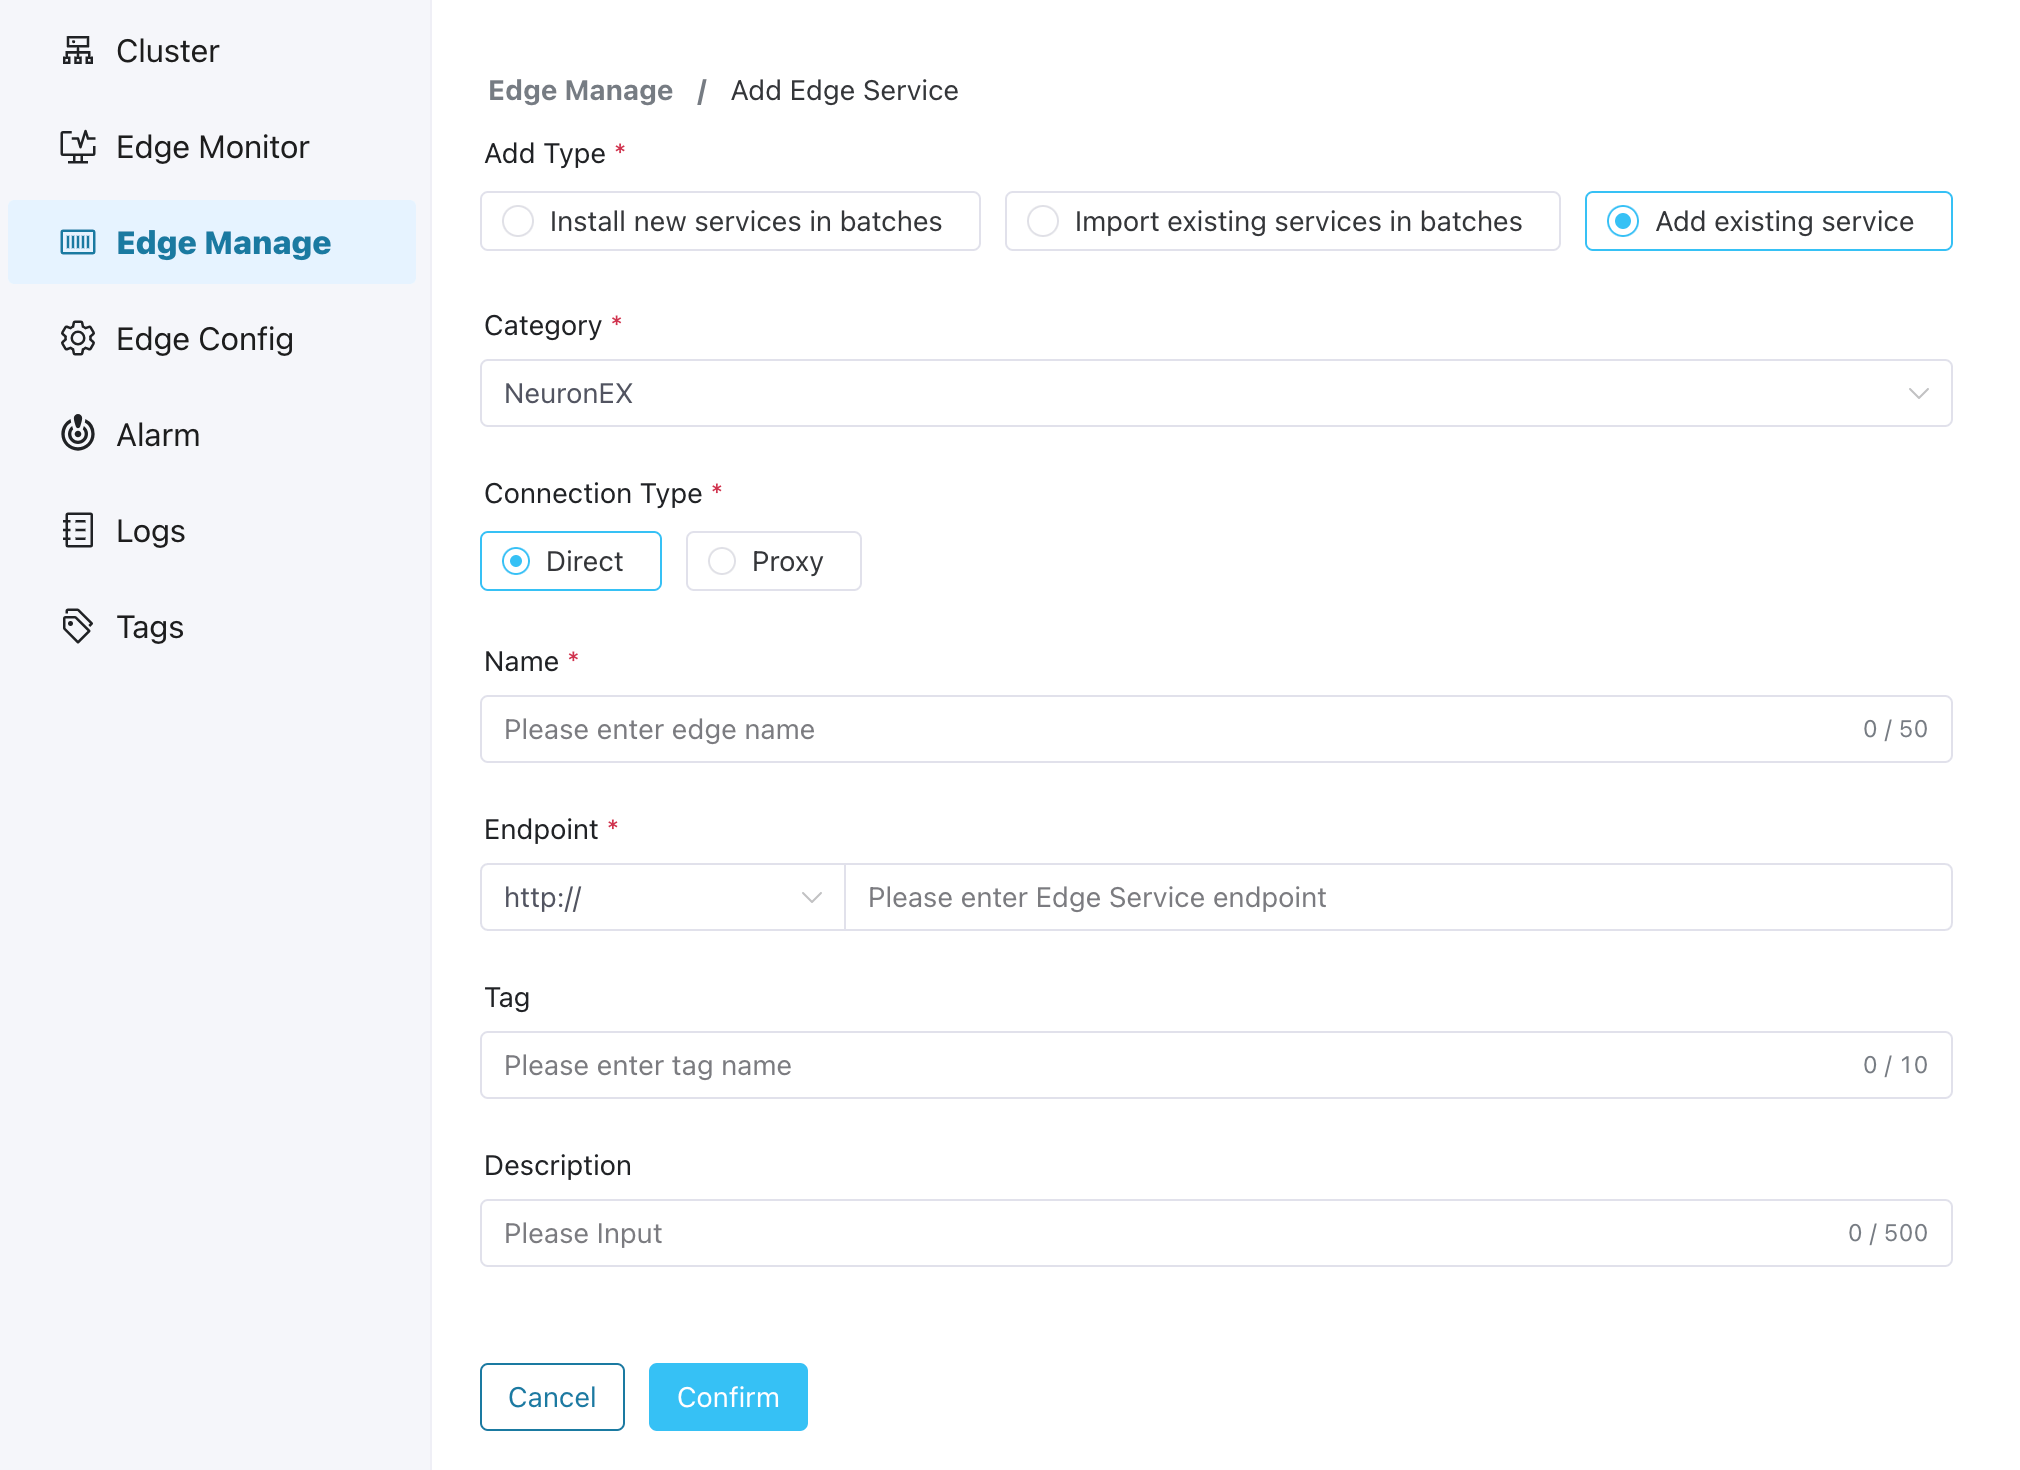Click Edge Manage breadcrumb link

click(580, 90)
